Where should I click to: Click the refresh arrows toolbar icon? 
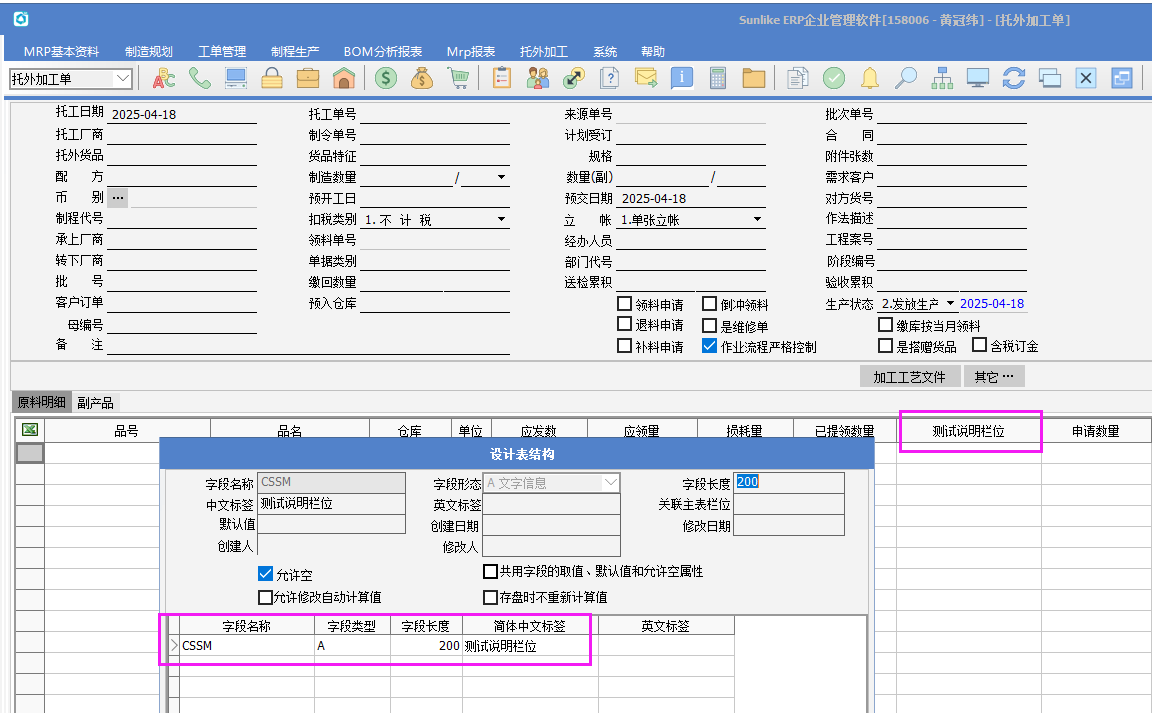tap(1014, 78)
